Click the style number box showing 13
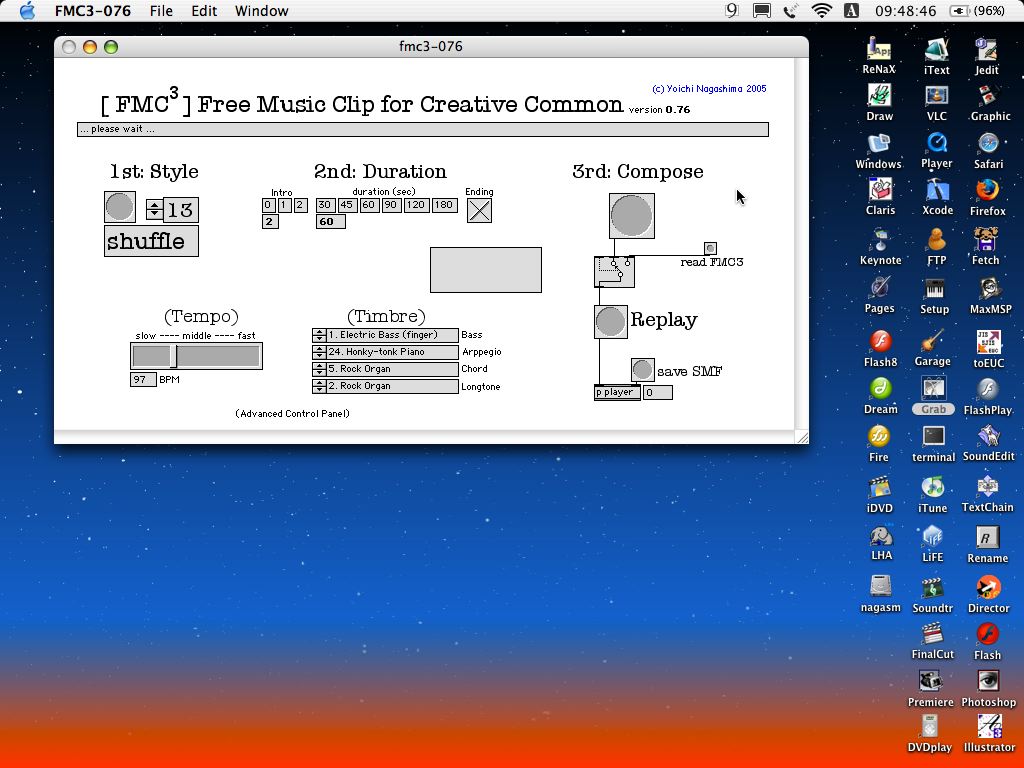Viewport: 1024px width, 768px height. [x=181, y=210]
